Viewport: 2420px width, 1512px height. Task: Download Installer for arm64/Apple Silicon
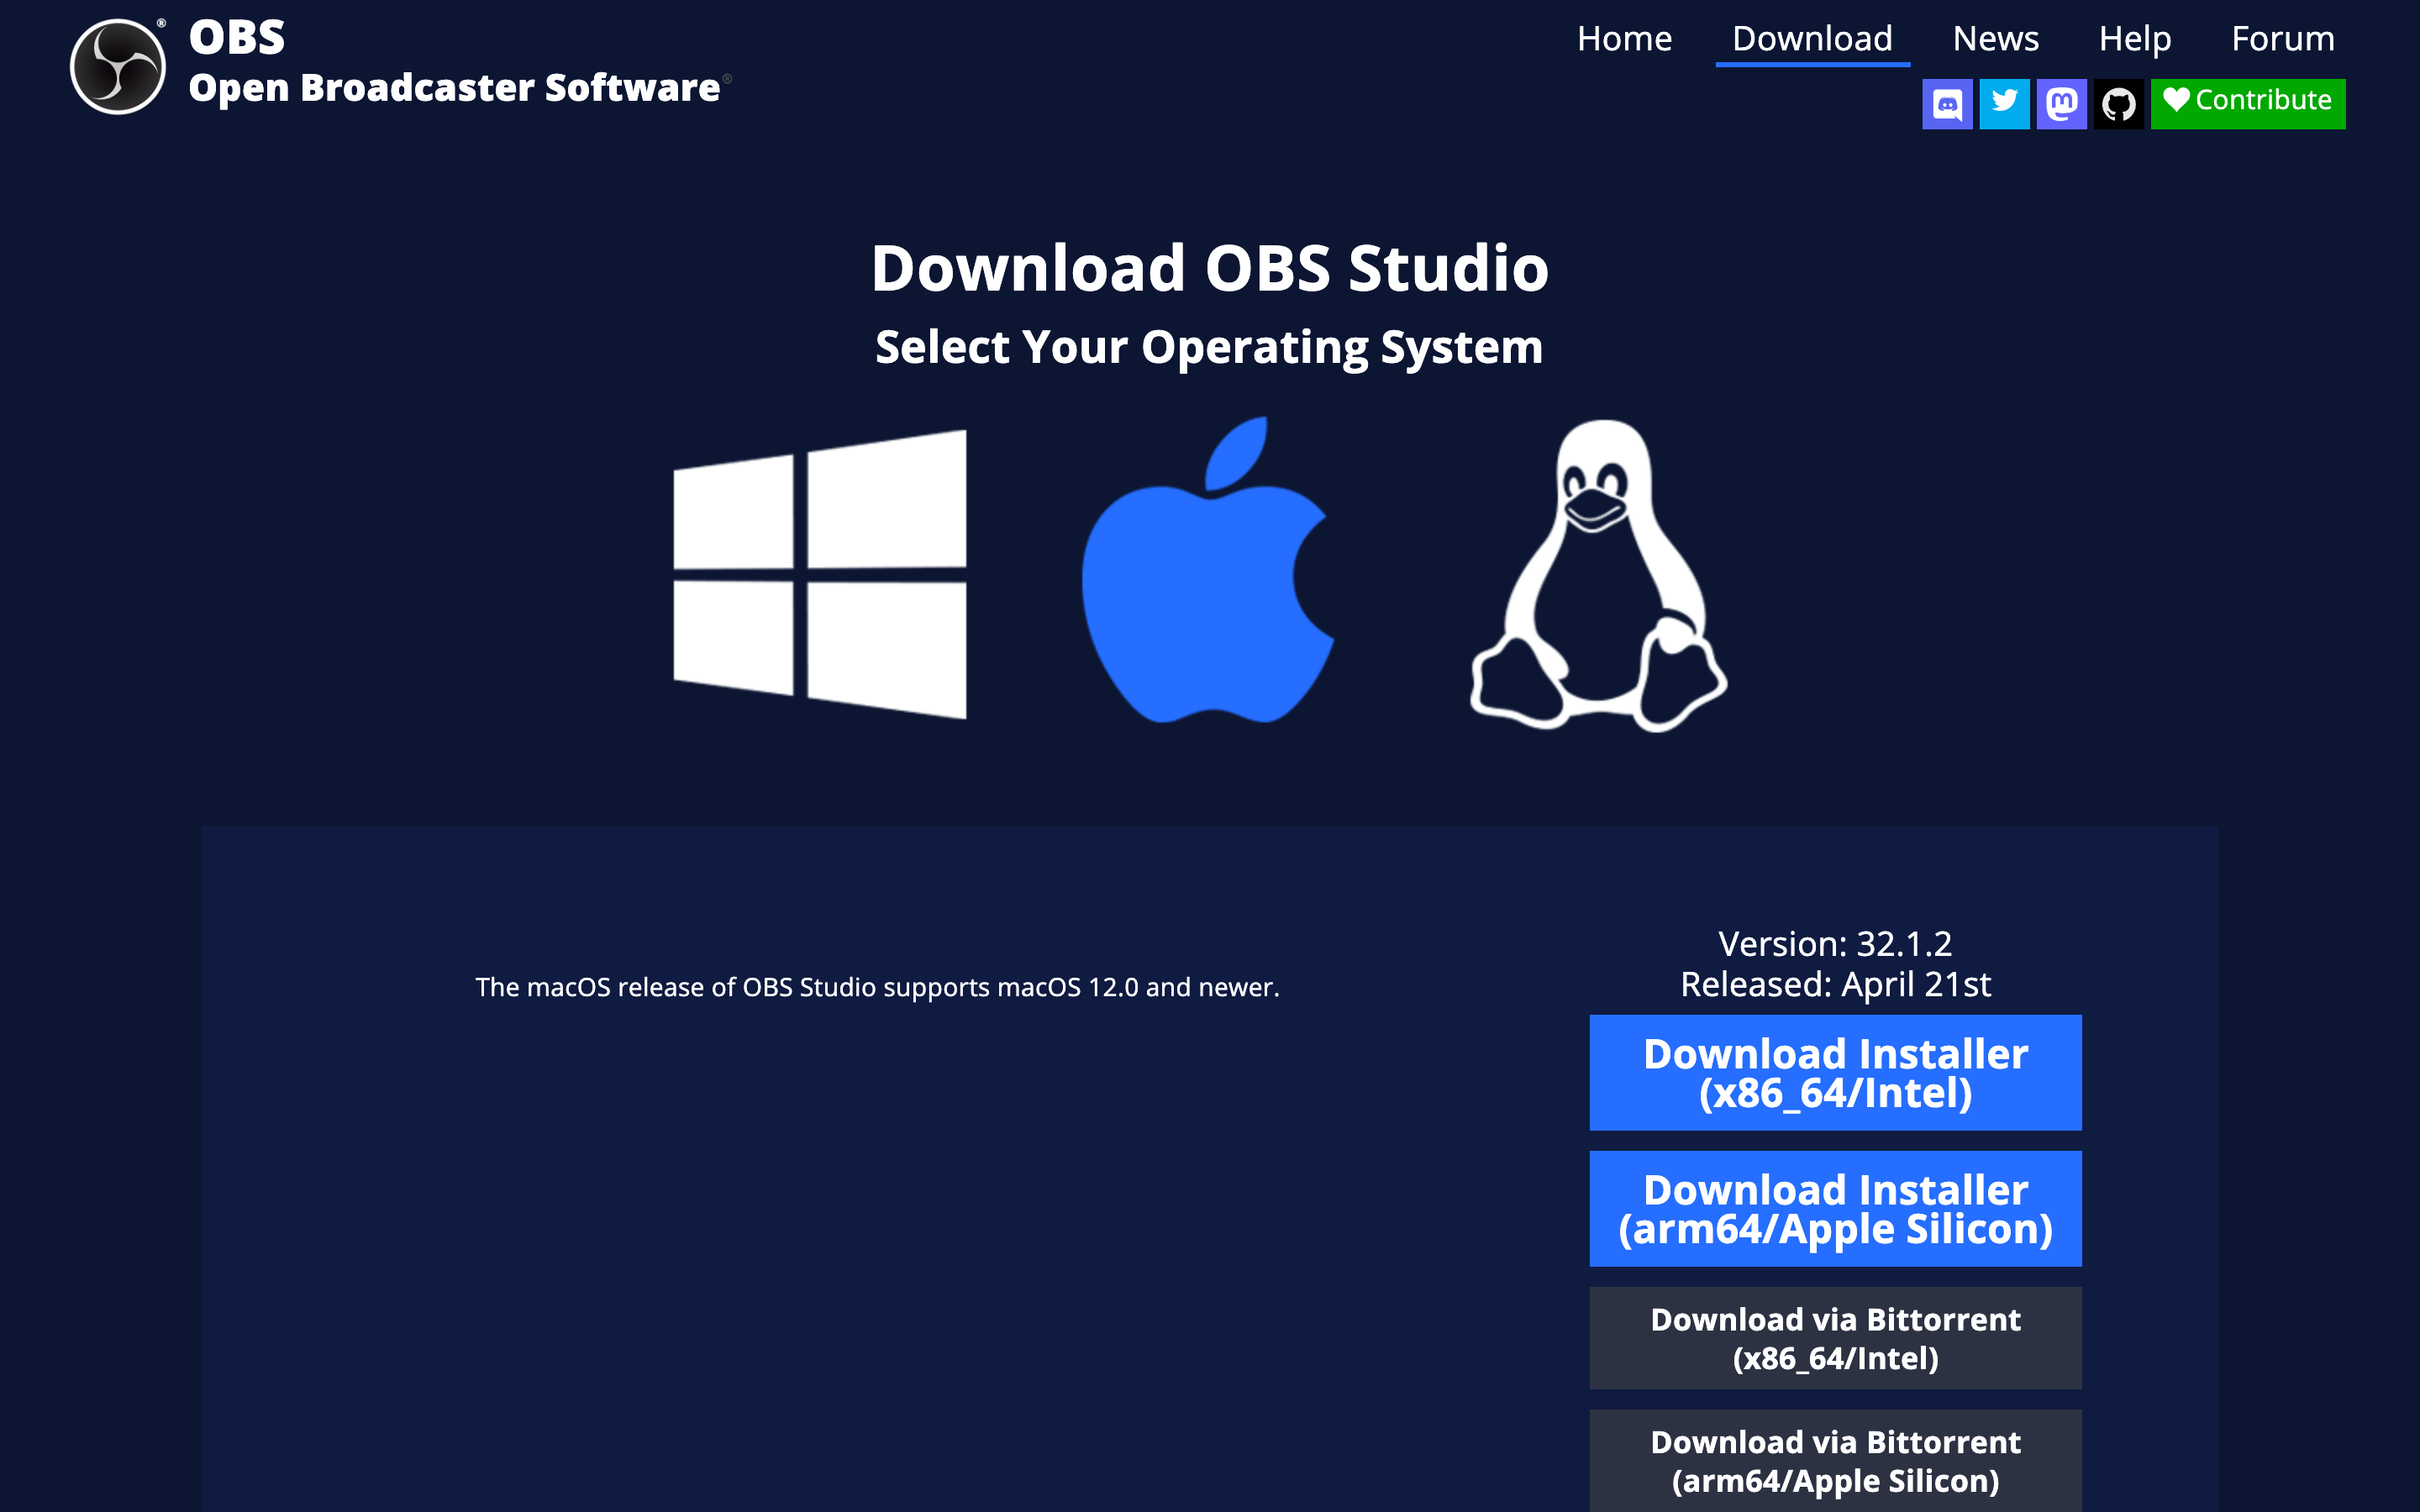point(1835,1208)
